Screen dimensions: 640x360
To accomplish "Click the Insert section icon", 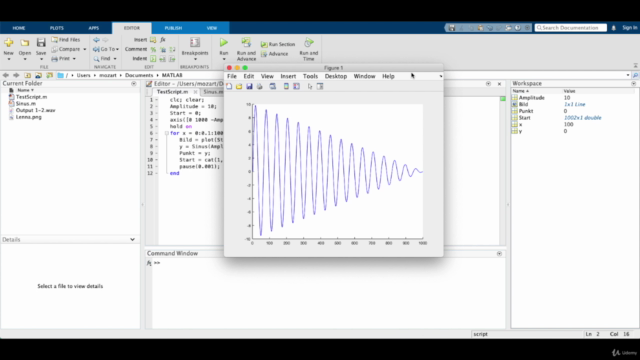I will 153,40.
